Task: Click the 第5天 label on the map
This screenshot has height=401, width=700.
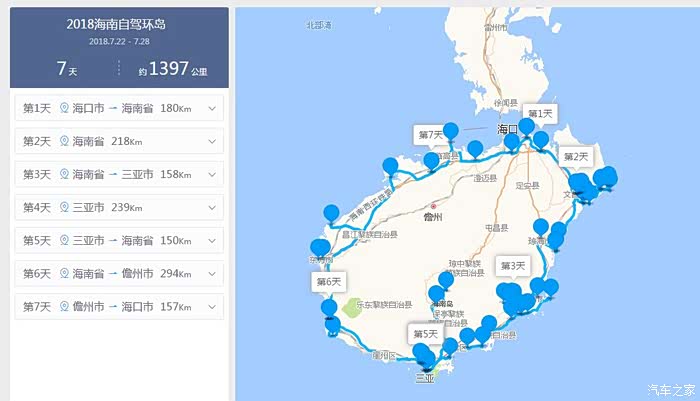Action: [x=425, y=334]
